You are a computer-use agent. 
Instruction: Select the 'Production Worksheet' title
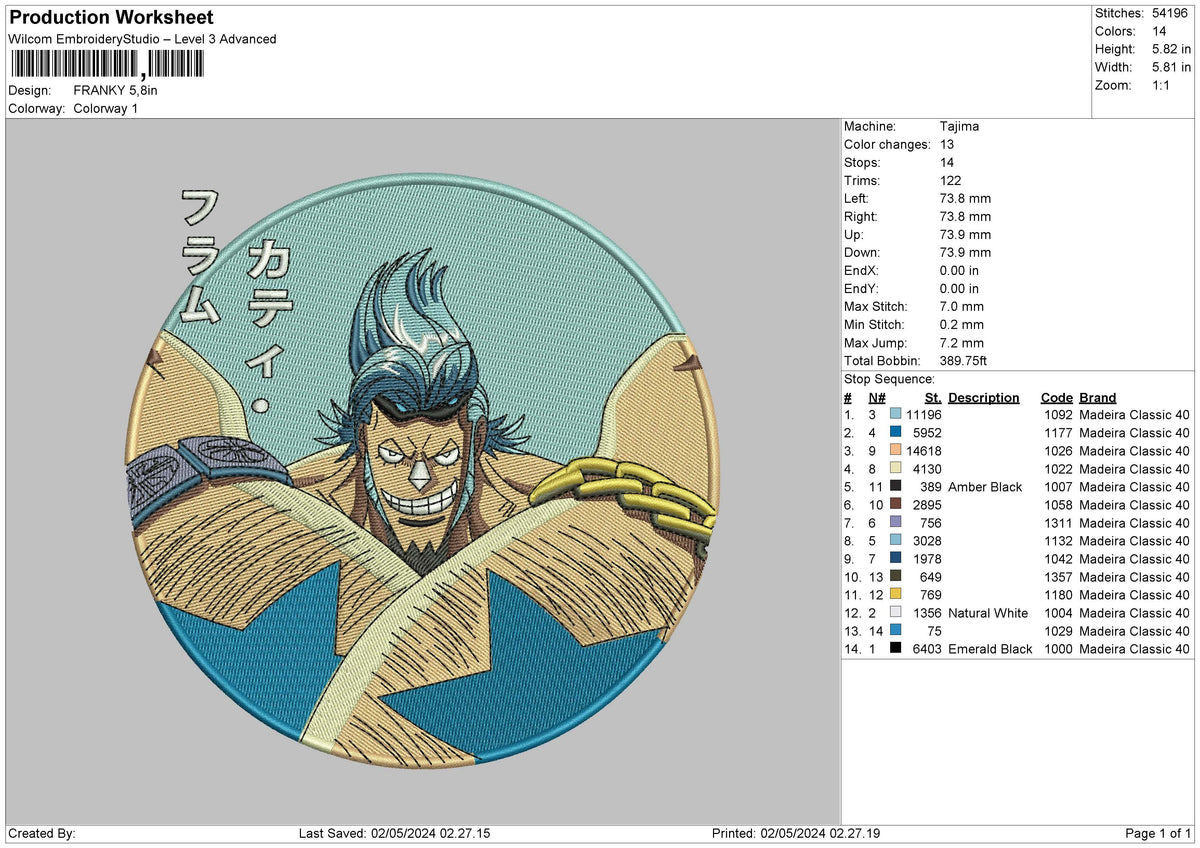111,18
